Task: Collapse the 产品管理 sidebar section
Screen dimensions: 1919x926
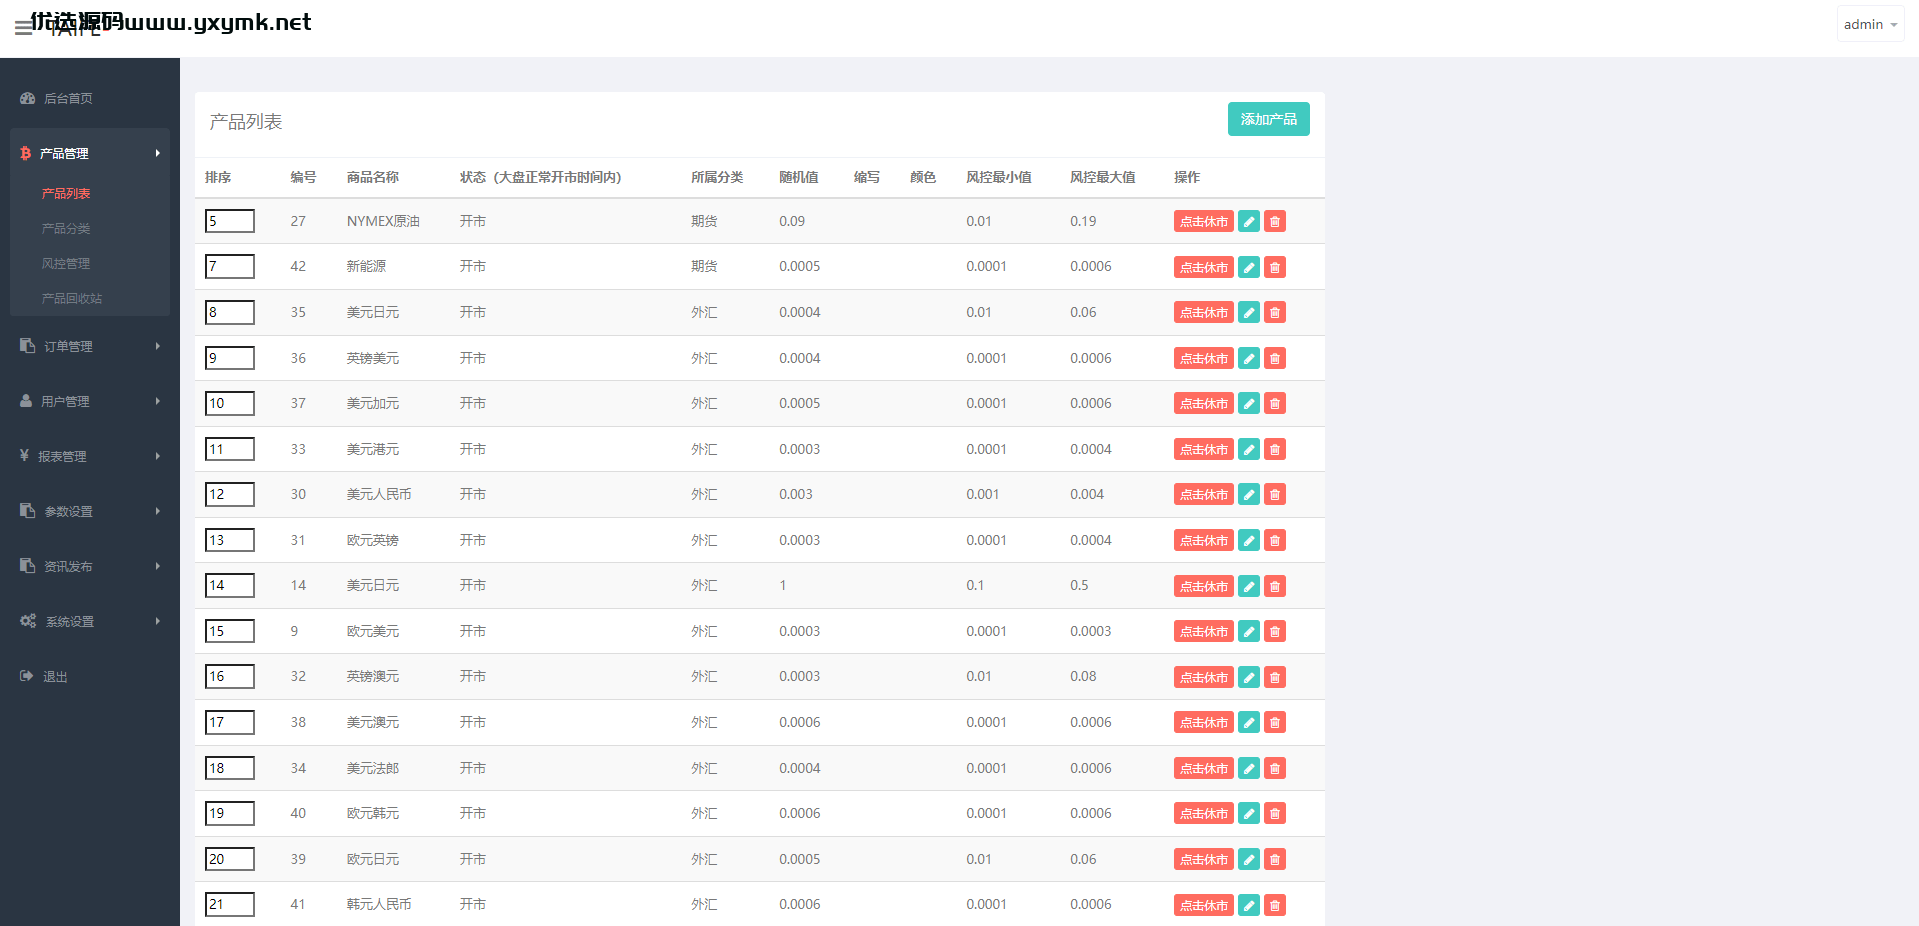Action: pos(90,153)
